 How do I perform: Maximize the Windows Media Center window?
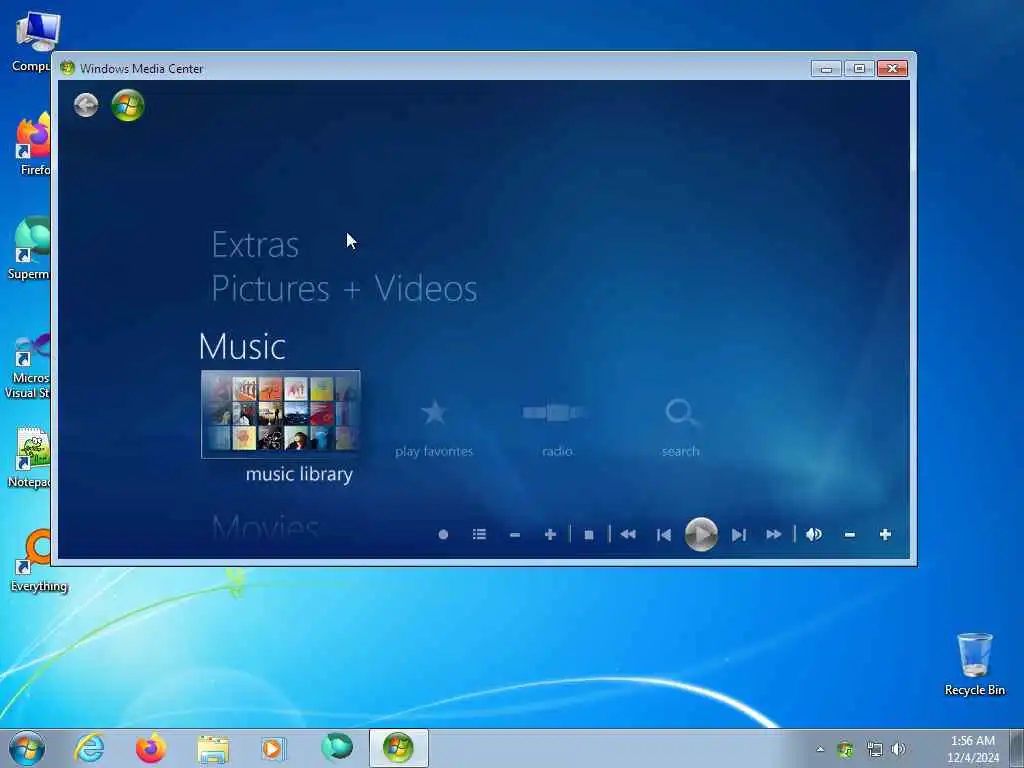(859, 69)
